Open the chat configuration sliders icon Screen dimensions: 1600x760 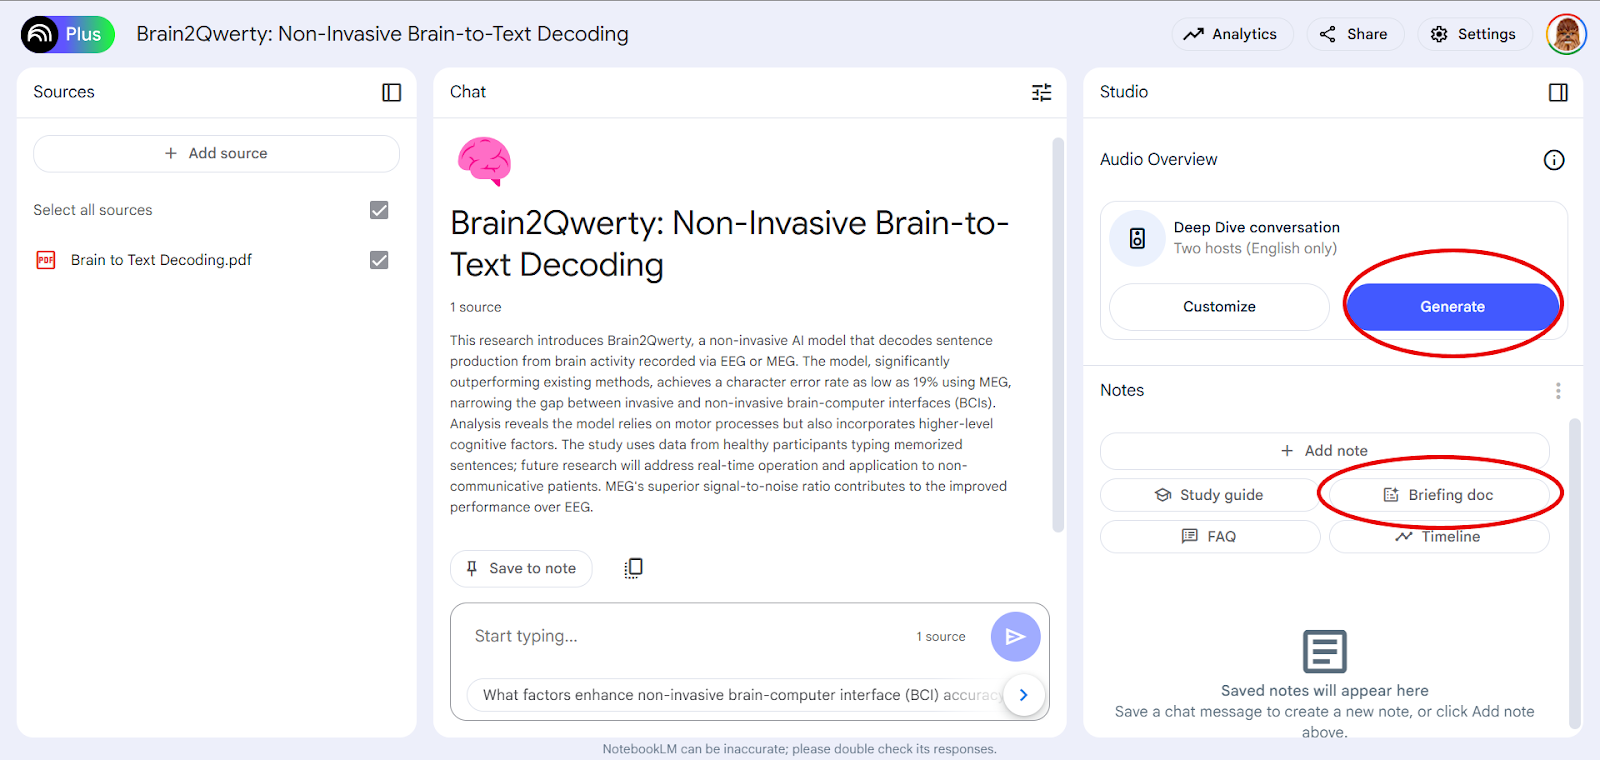coord(1042,92)
